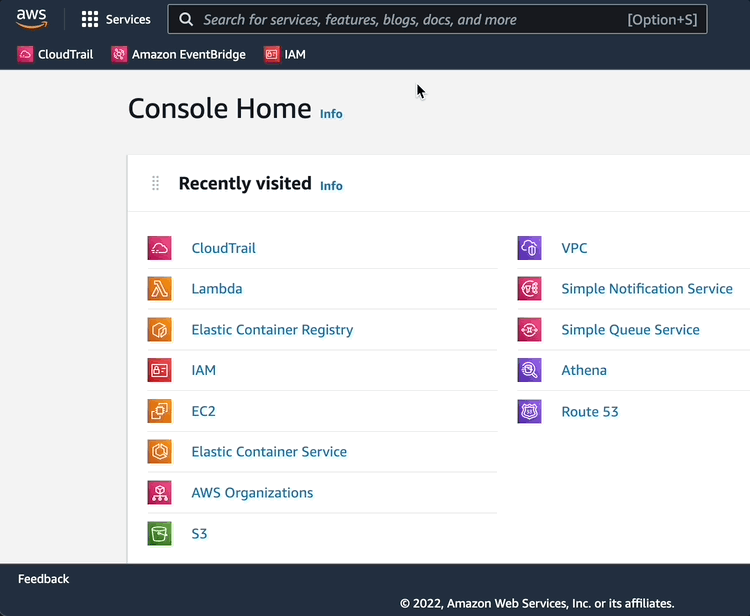Click Info link beside Console Home
Screen dimensions: 750x616
pos(331,114)
